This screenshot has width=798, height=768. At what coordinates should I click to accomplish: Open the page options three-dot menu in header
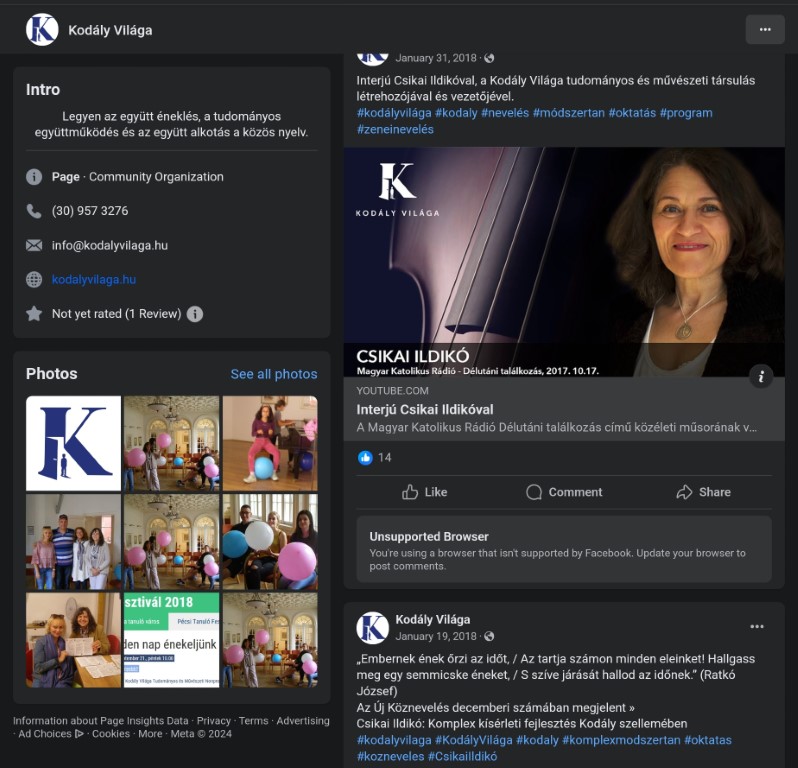coord(764,30)
